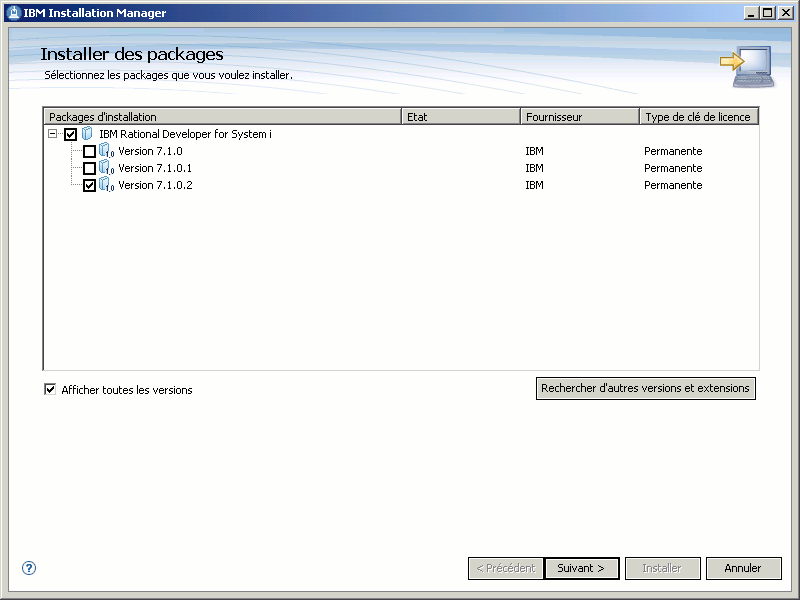This screenshot has height=600, width=800.
Task: Collapse the IBM Rational Developer tree node
Action: 52,134
